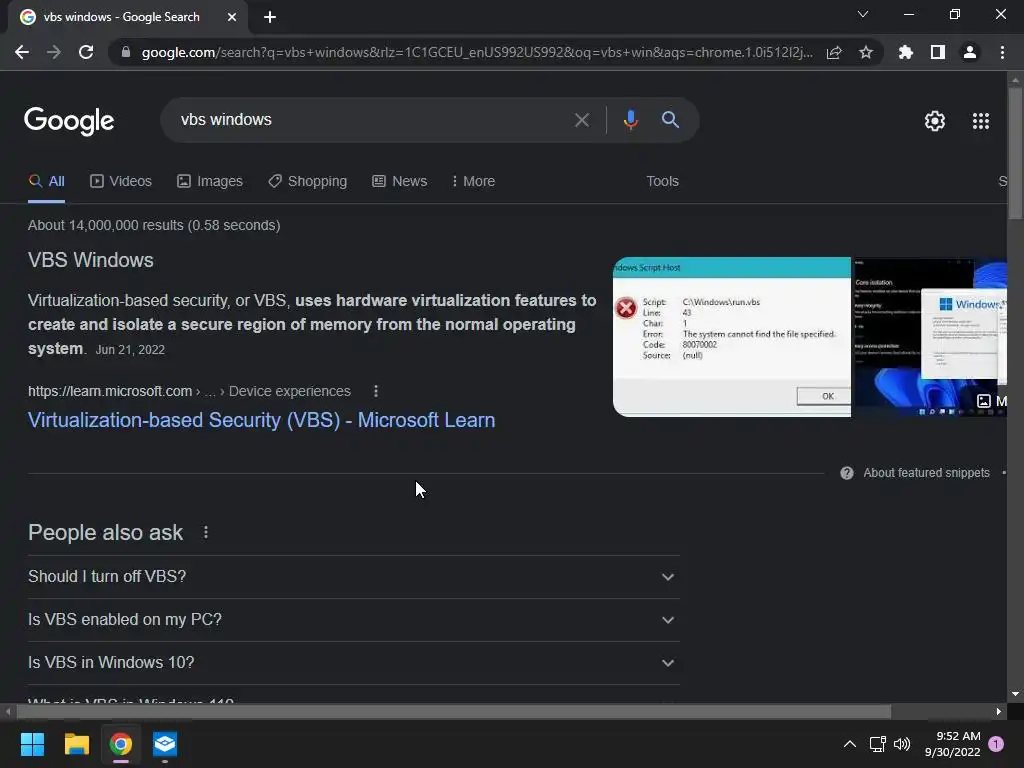1024x768 pixels.
Task: Open Windows Script Host error thumbnail
Action: coord(731,337)
